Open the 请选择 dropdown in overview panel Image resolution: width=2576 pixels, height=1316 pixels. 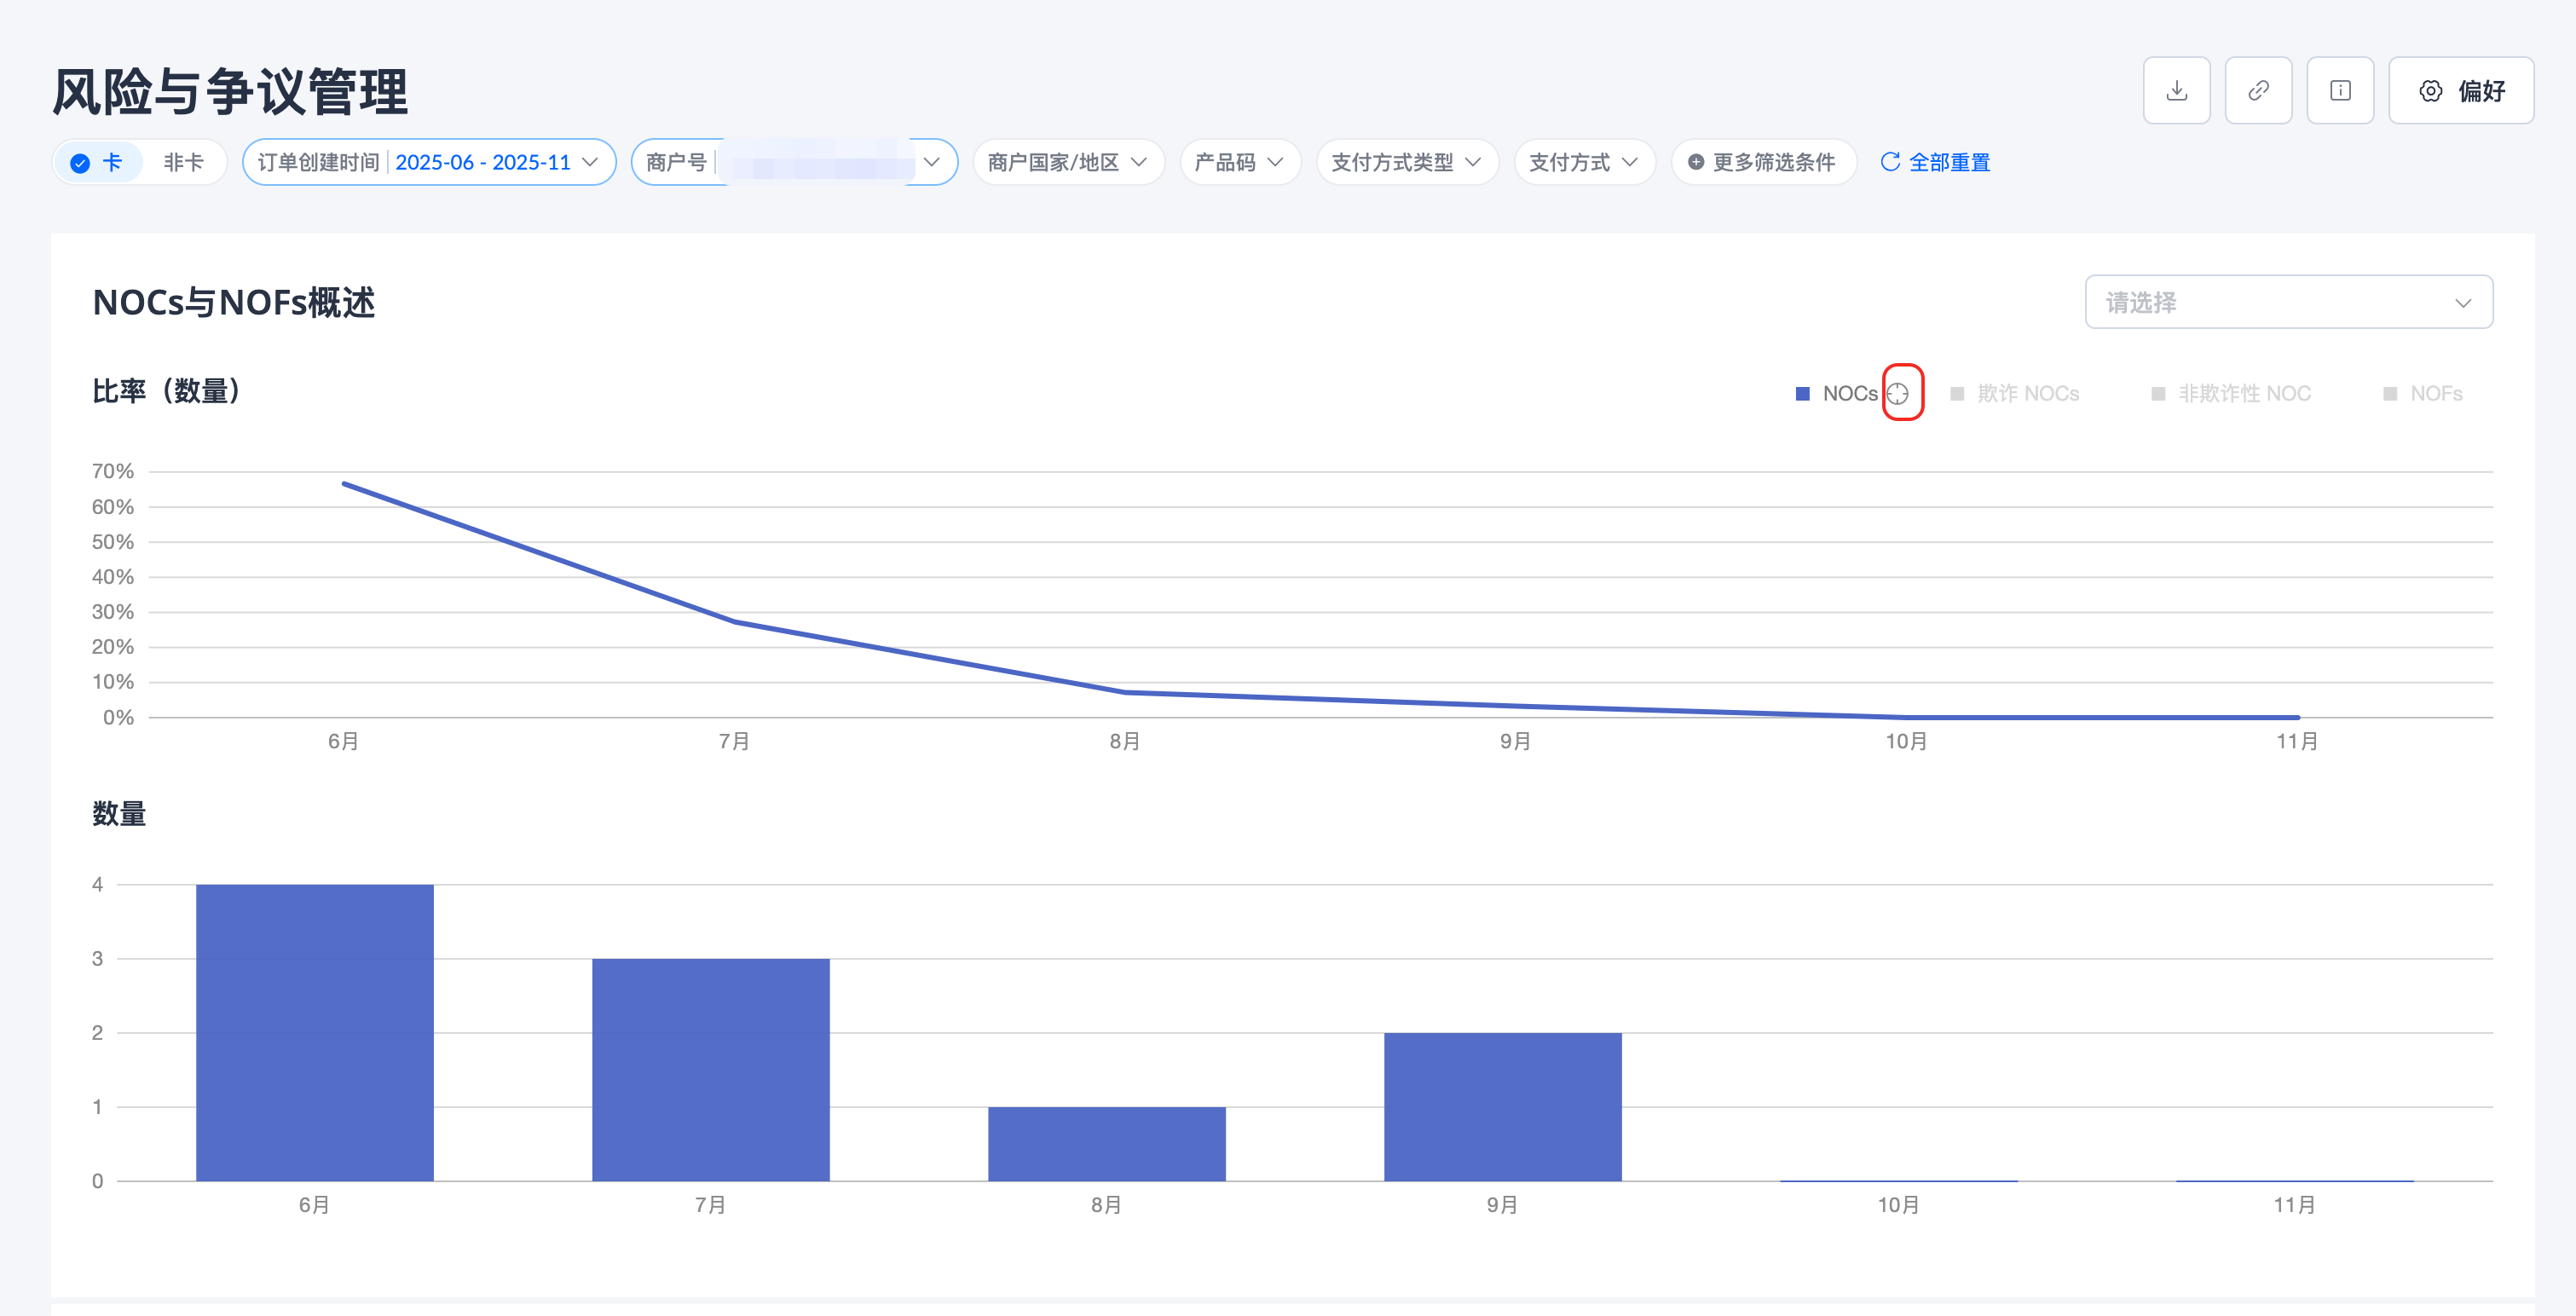[x=2288, y=302]
